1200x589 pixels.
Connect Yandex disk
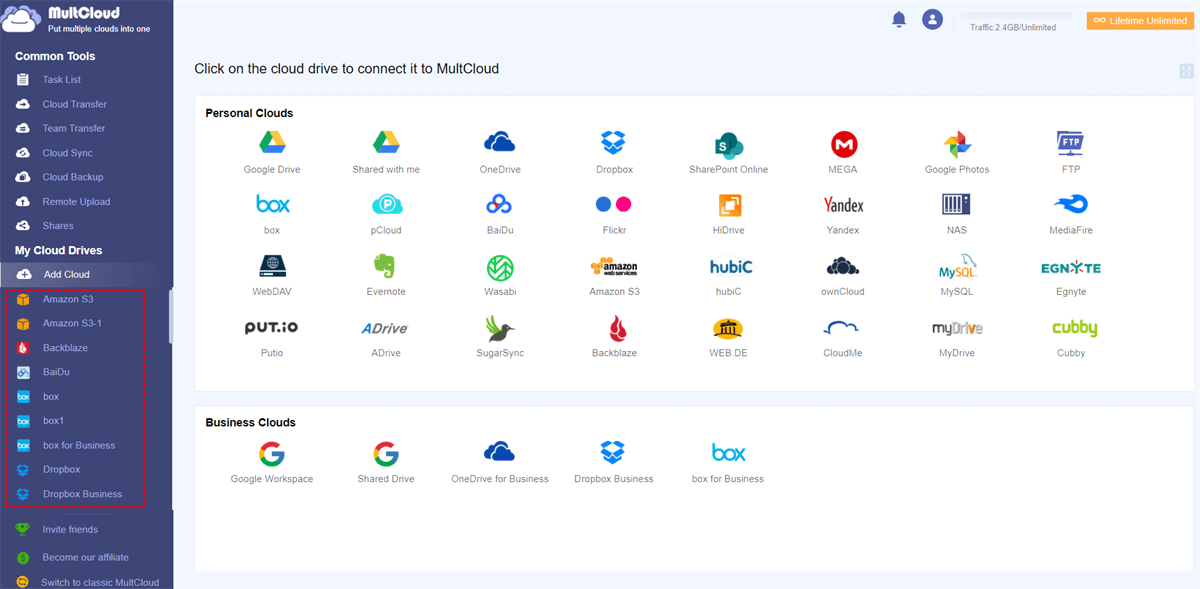(x=843, y=214)
